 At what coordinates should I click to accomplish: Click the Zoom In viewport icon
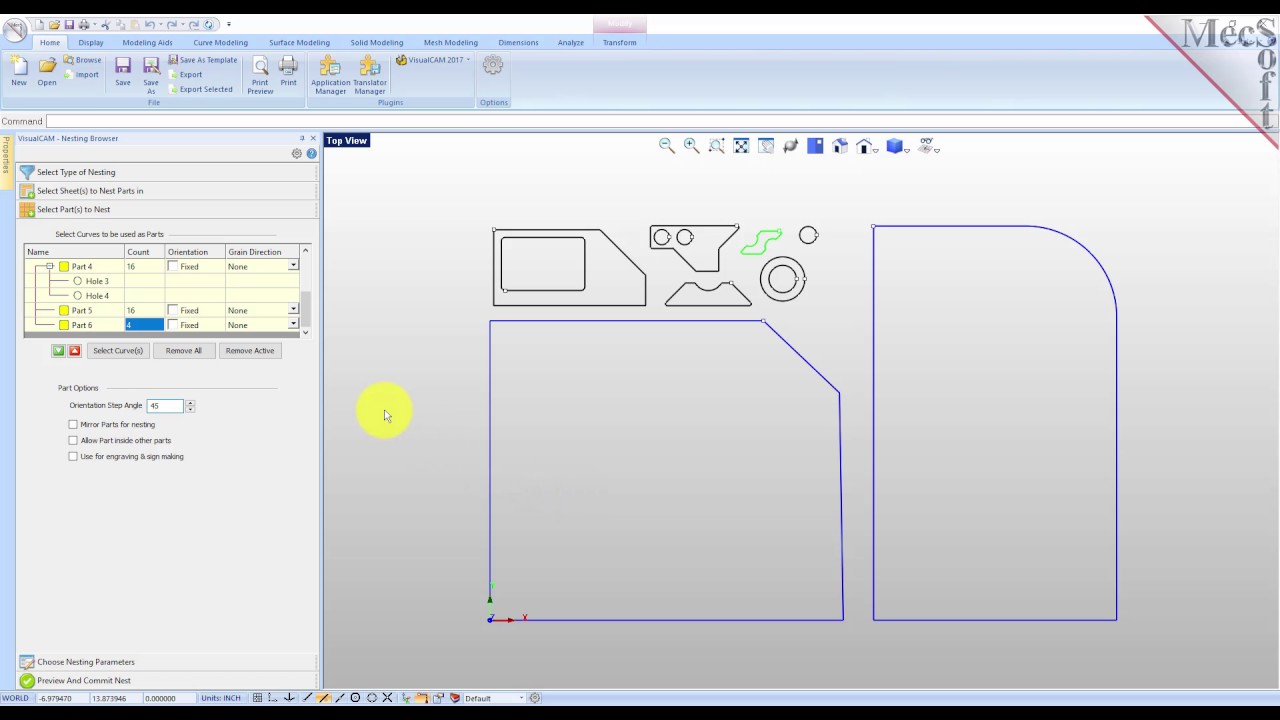coord(691,146)
